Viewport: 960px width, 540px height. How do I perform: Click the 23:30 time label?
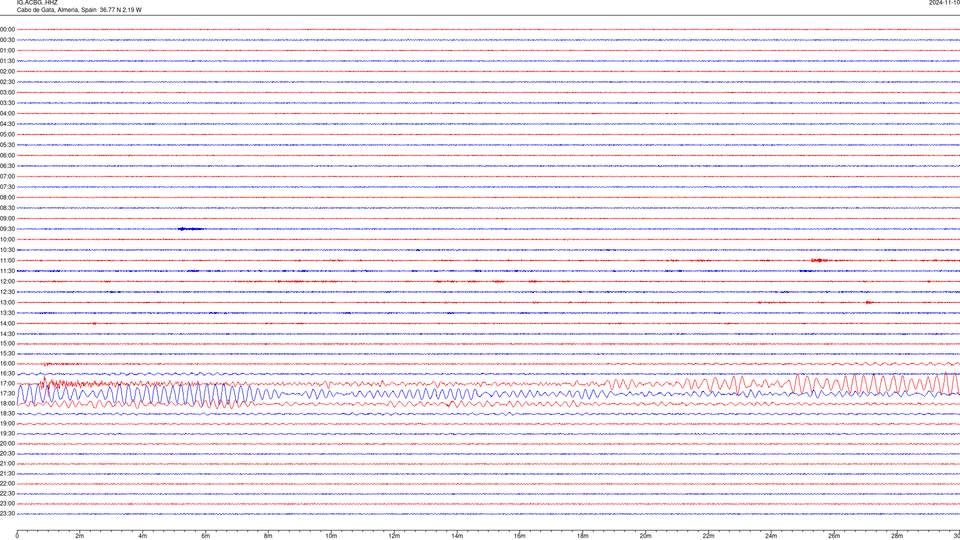[7, 514]
